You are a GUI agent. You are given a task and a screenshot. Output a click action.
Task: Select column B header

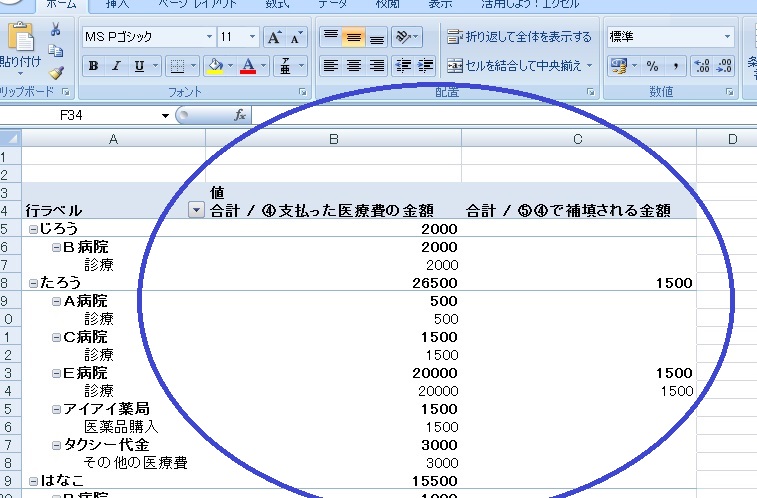coord(334,139)
